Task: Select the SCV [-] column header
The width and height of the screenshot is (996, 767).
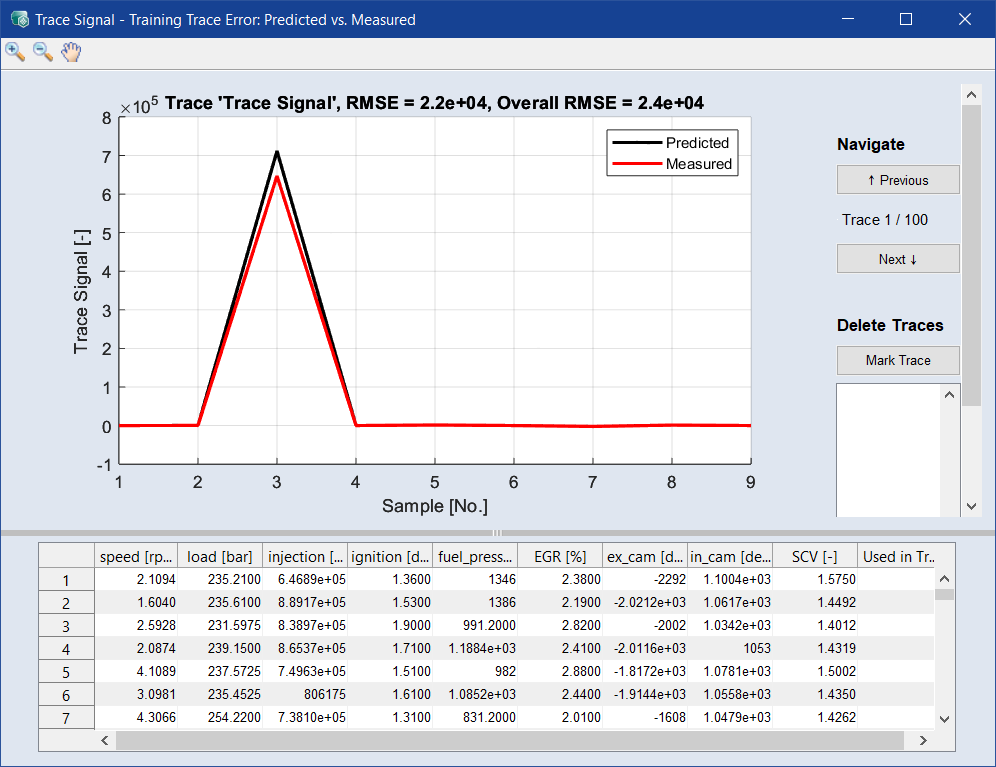Action: (815, 557)
